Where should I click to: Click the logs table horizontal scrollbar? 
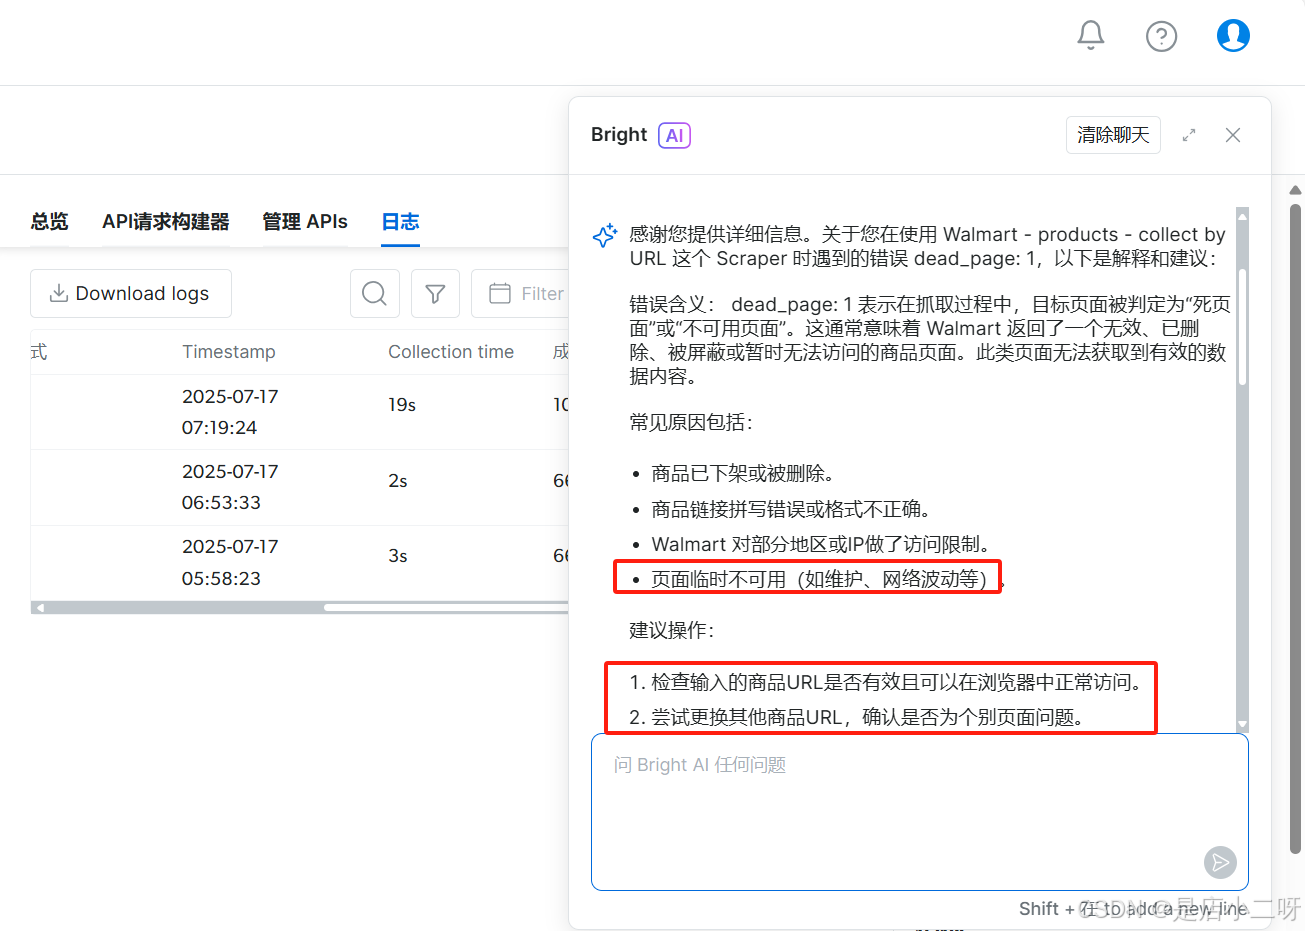300,607
